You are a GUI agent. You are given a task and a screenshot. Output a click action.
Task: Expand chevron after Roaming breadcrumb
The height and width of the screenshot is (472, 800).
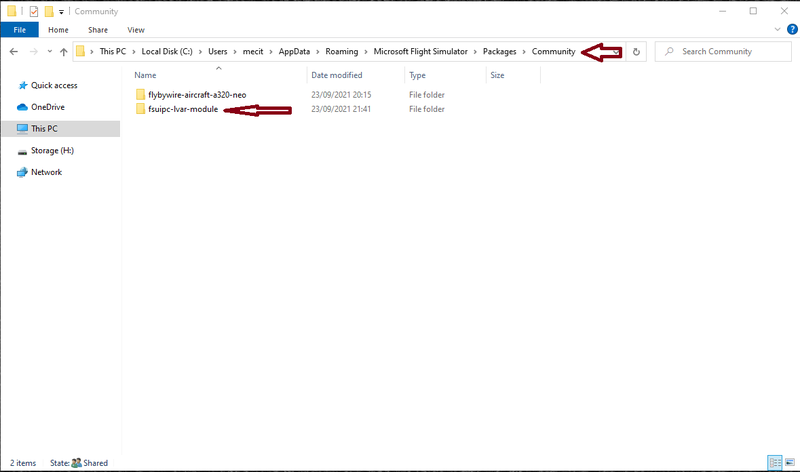366,52
